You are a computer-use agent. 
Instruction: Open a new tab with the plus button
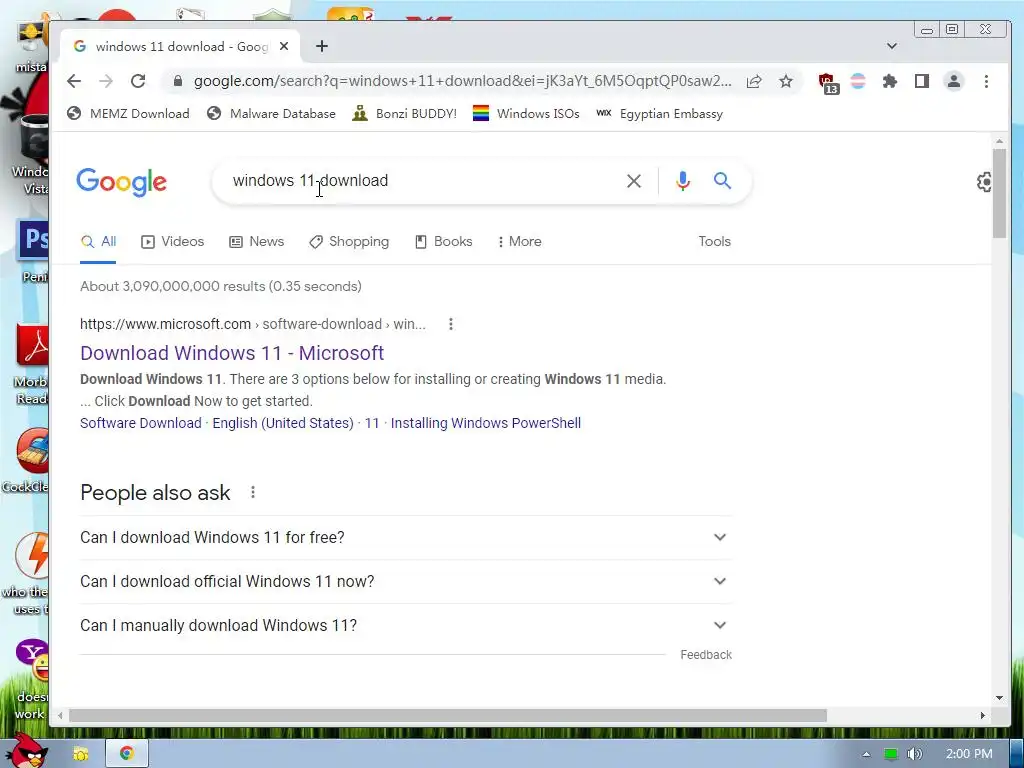pyautogui.click(x=321, y=46)
